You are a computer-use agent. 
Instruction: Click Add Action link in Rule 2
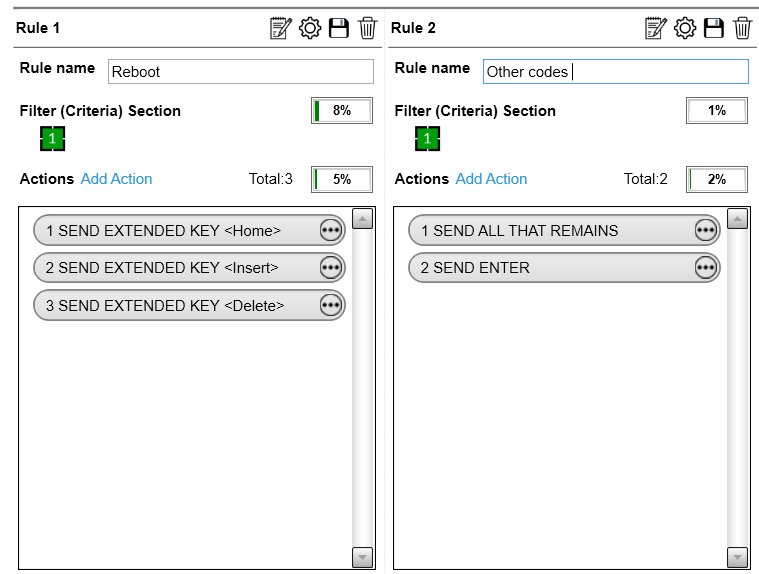pos(491,179)
